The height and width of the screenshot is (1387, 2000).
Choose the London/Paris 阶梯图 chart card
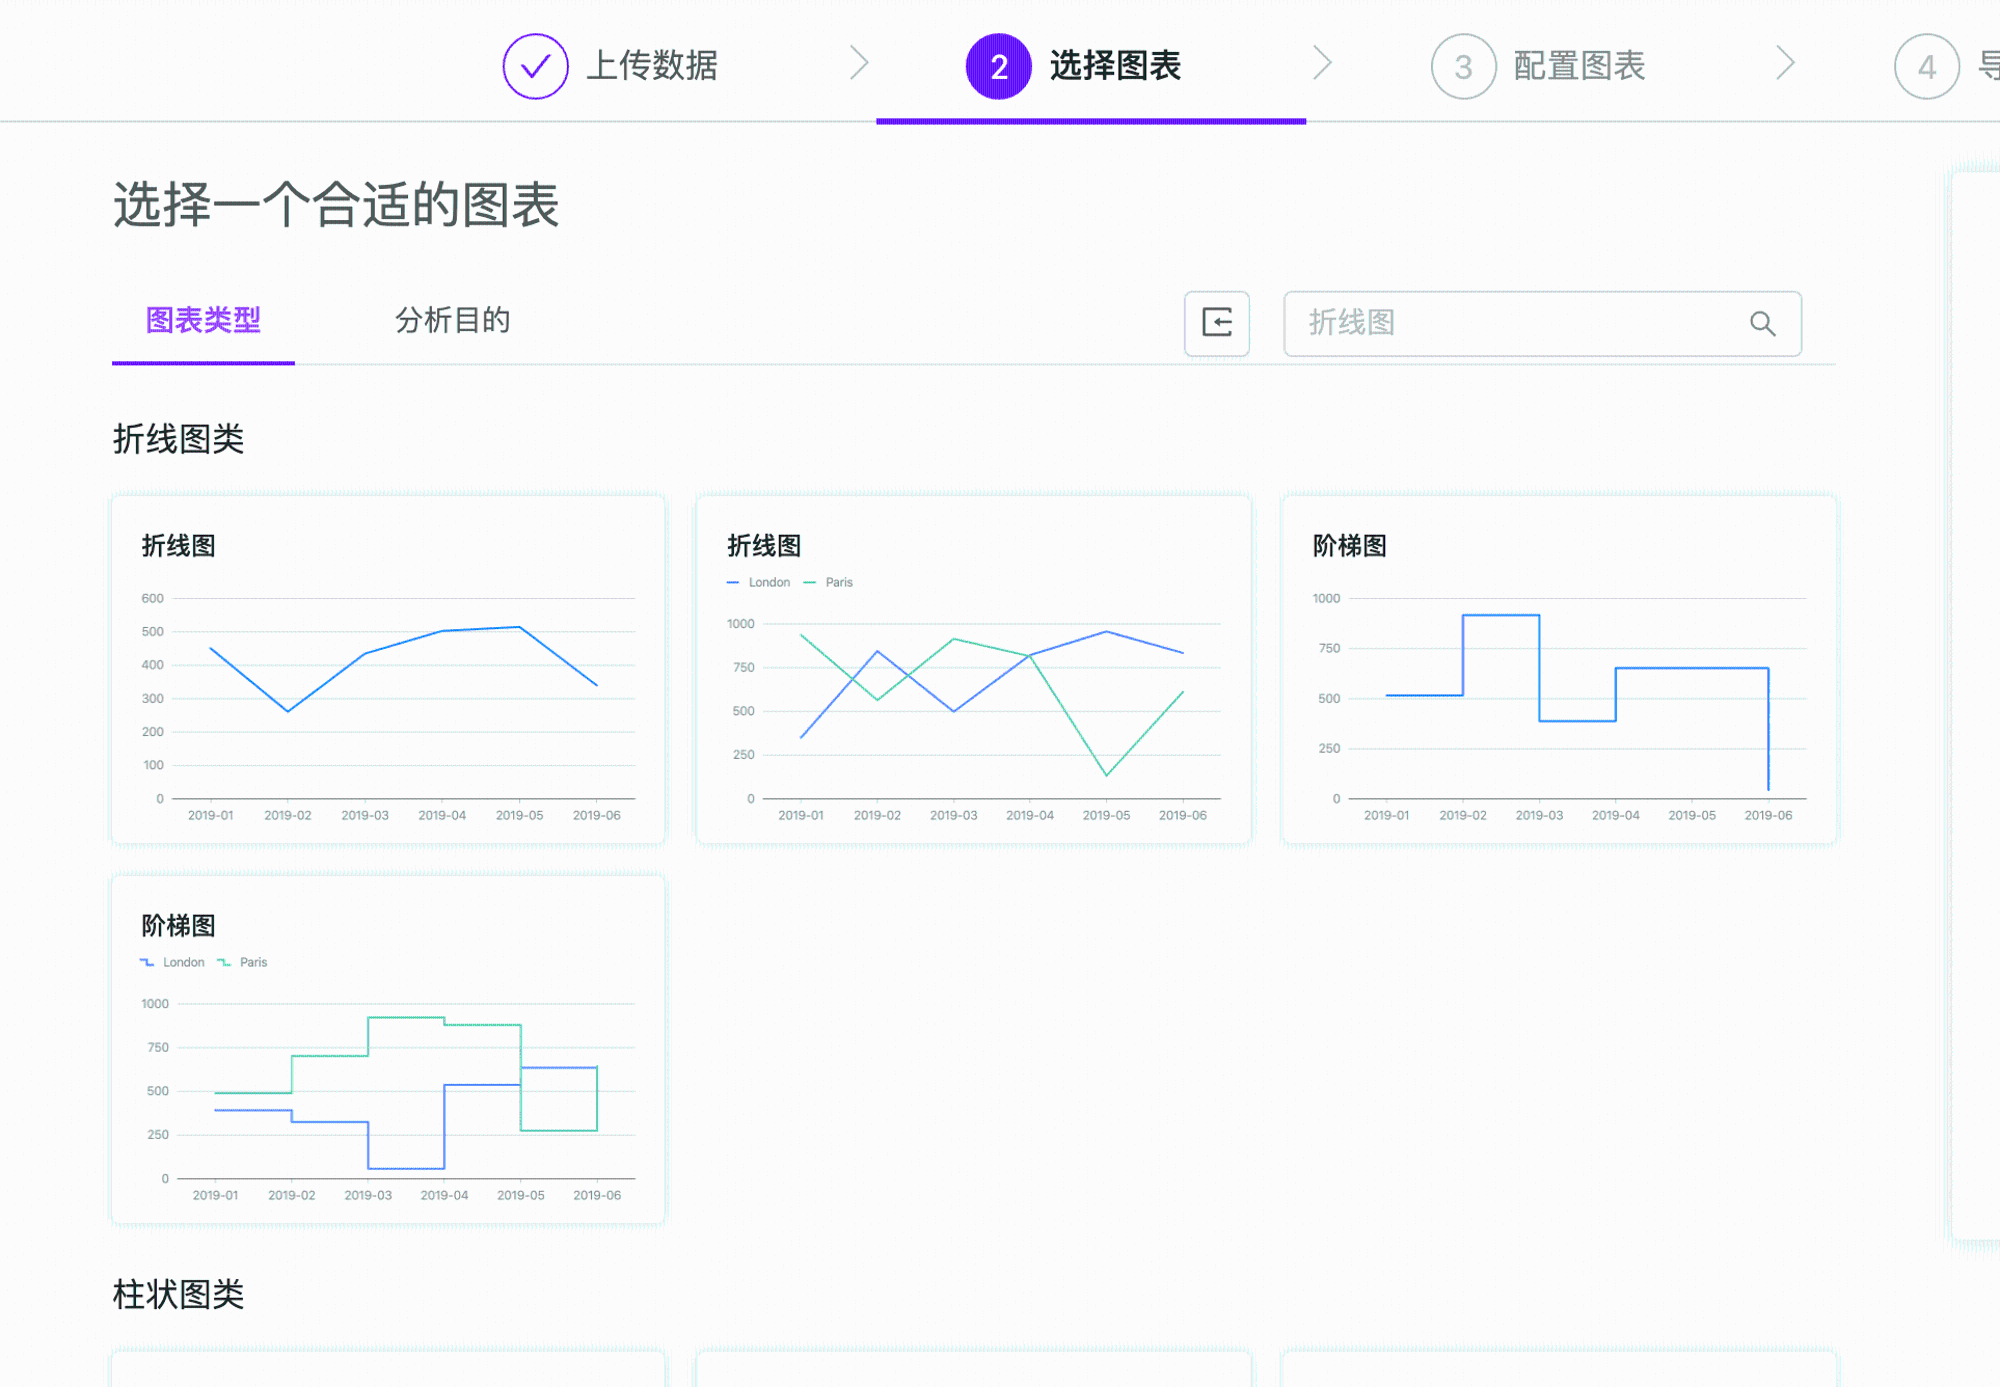point(388,1049)
